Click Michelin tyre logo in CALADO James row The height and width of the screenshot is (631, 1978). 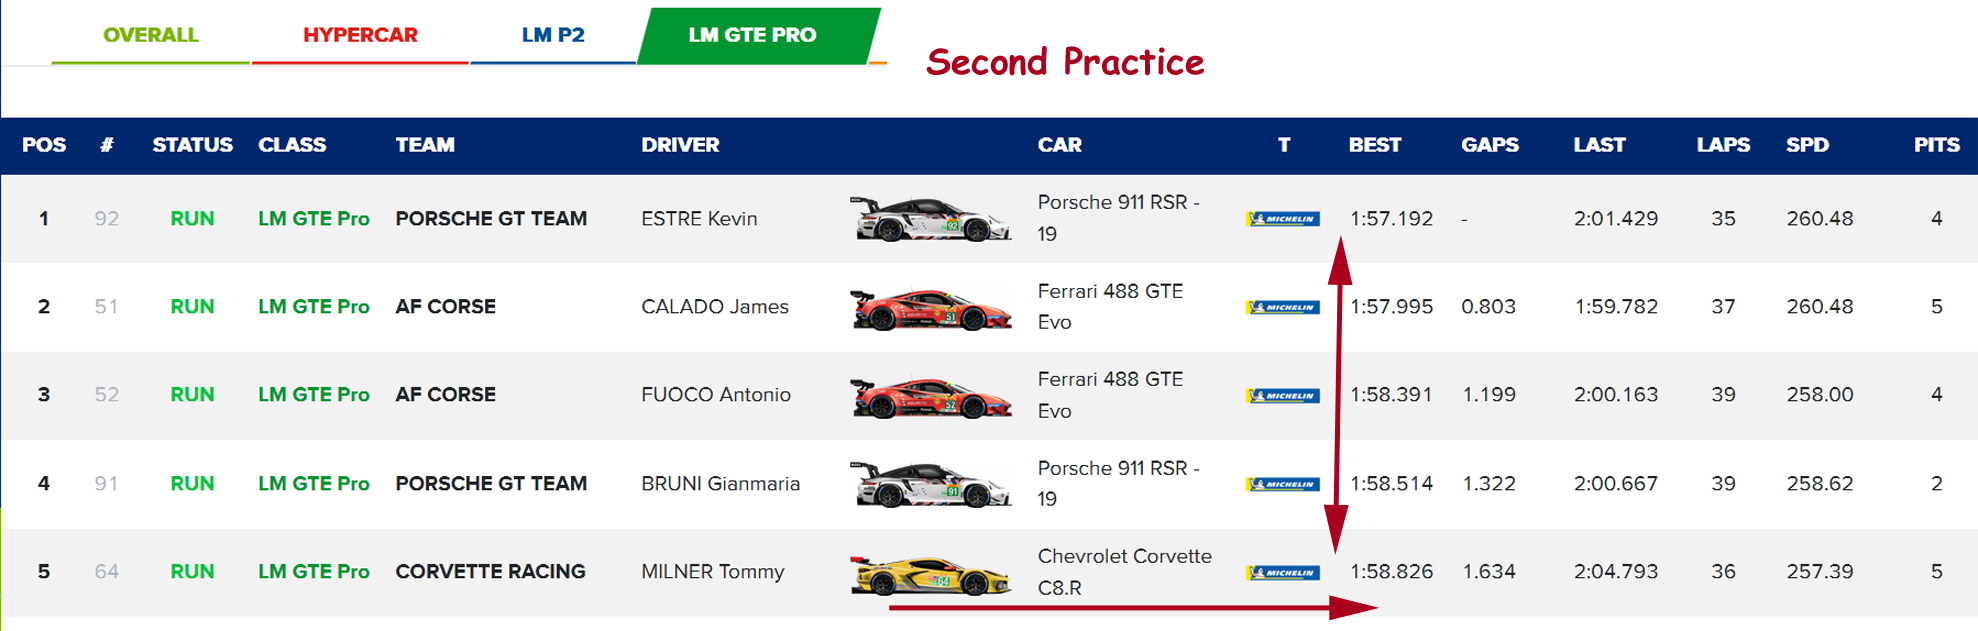(1283, 308)
